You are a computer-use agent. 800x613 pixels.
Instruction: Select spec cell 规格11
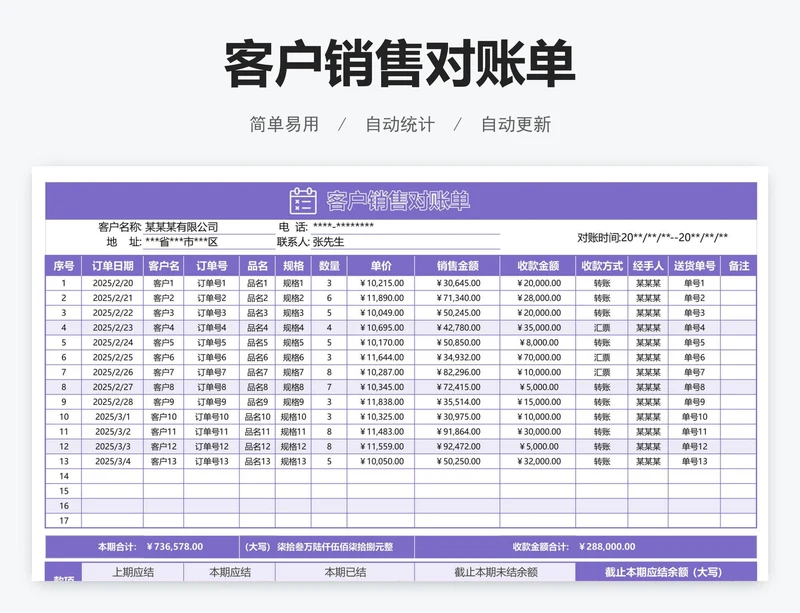[x=293, y=432]
